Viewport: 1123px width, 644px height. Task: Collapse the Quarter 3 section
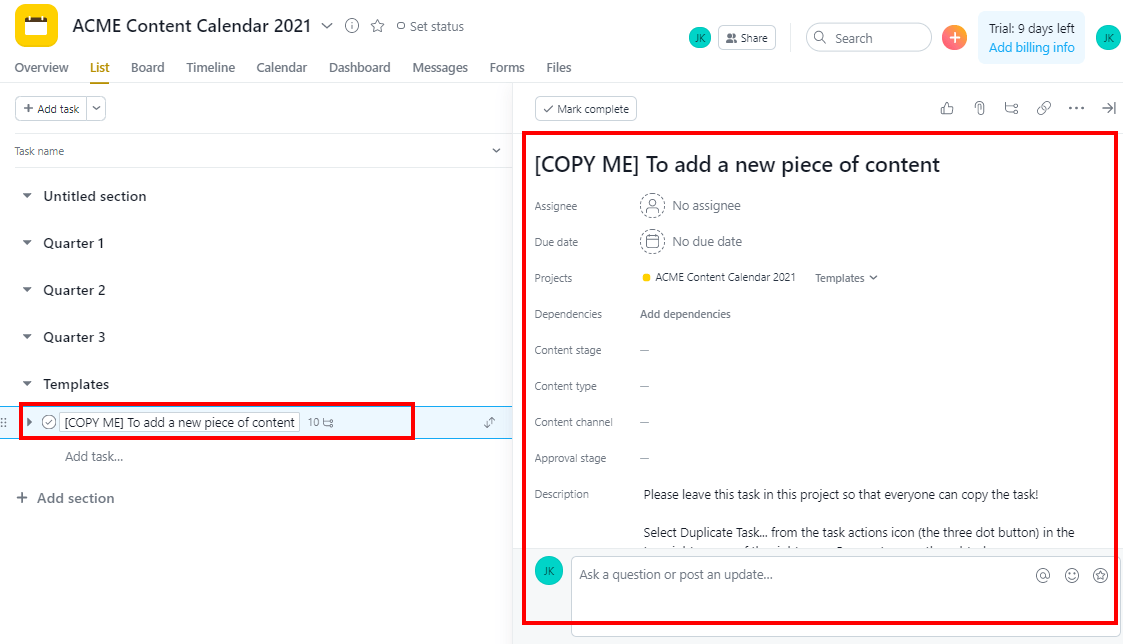[x=27, y=337]
